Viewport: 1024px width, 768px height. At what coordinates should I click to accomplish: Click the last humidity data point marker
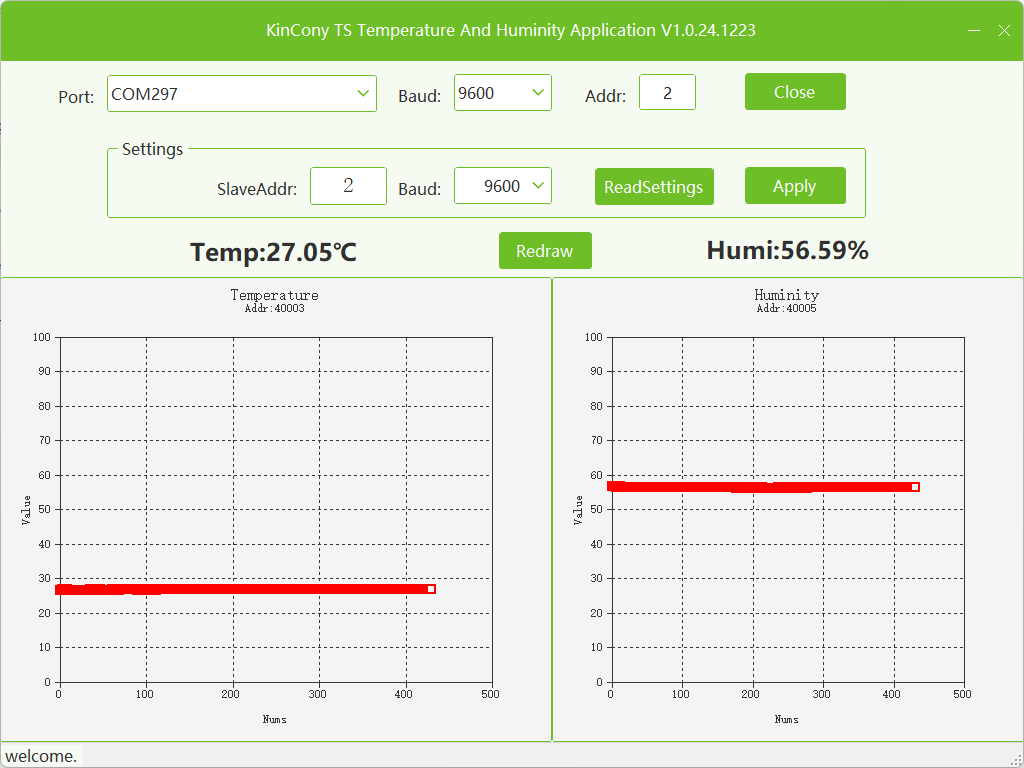(x=915, y=487)
